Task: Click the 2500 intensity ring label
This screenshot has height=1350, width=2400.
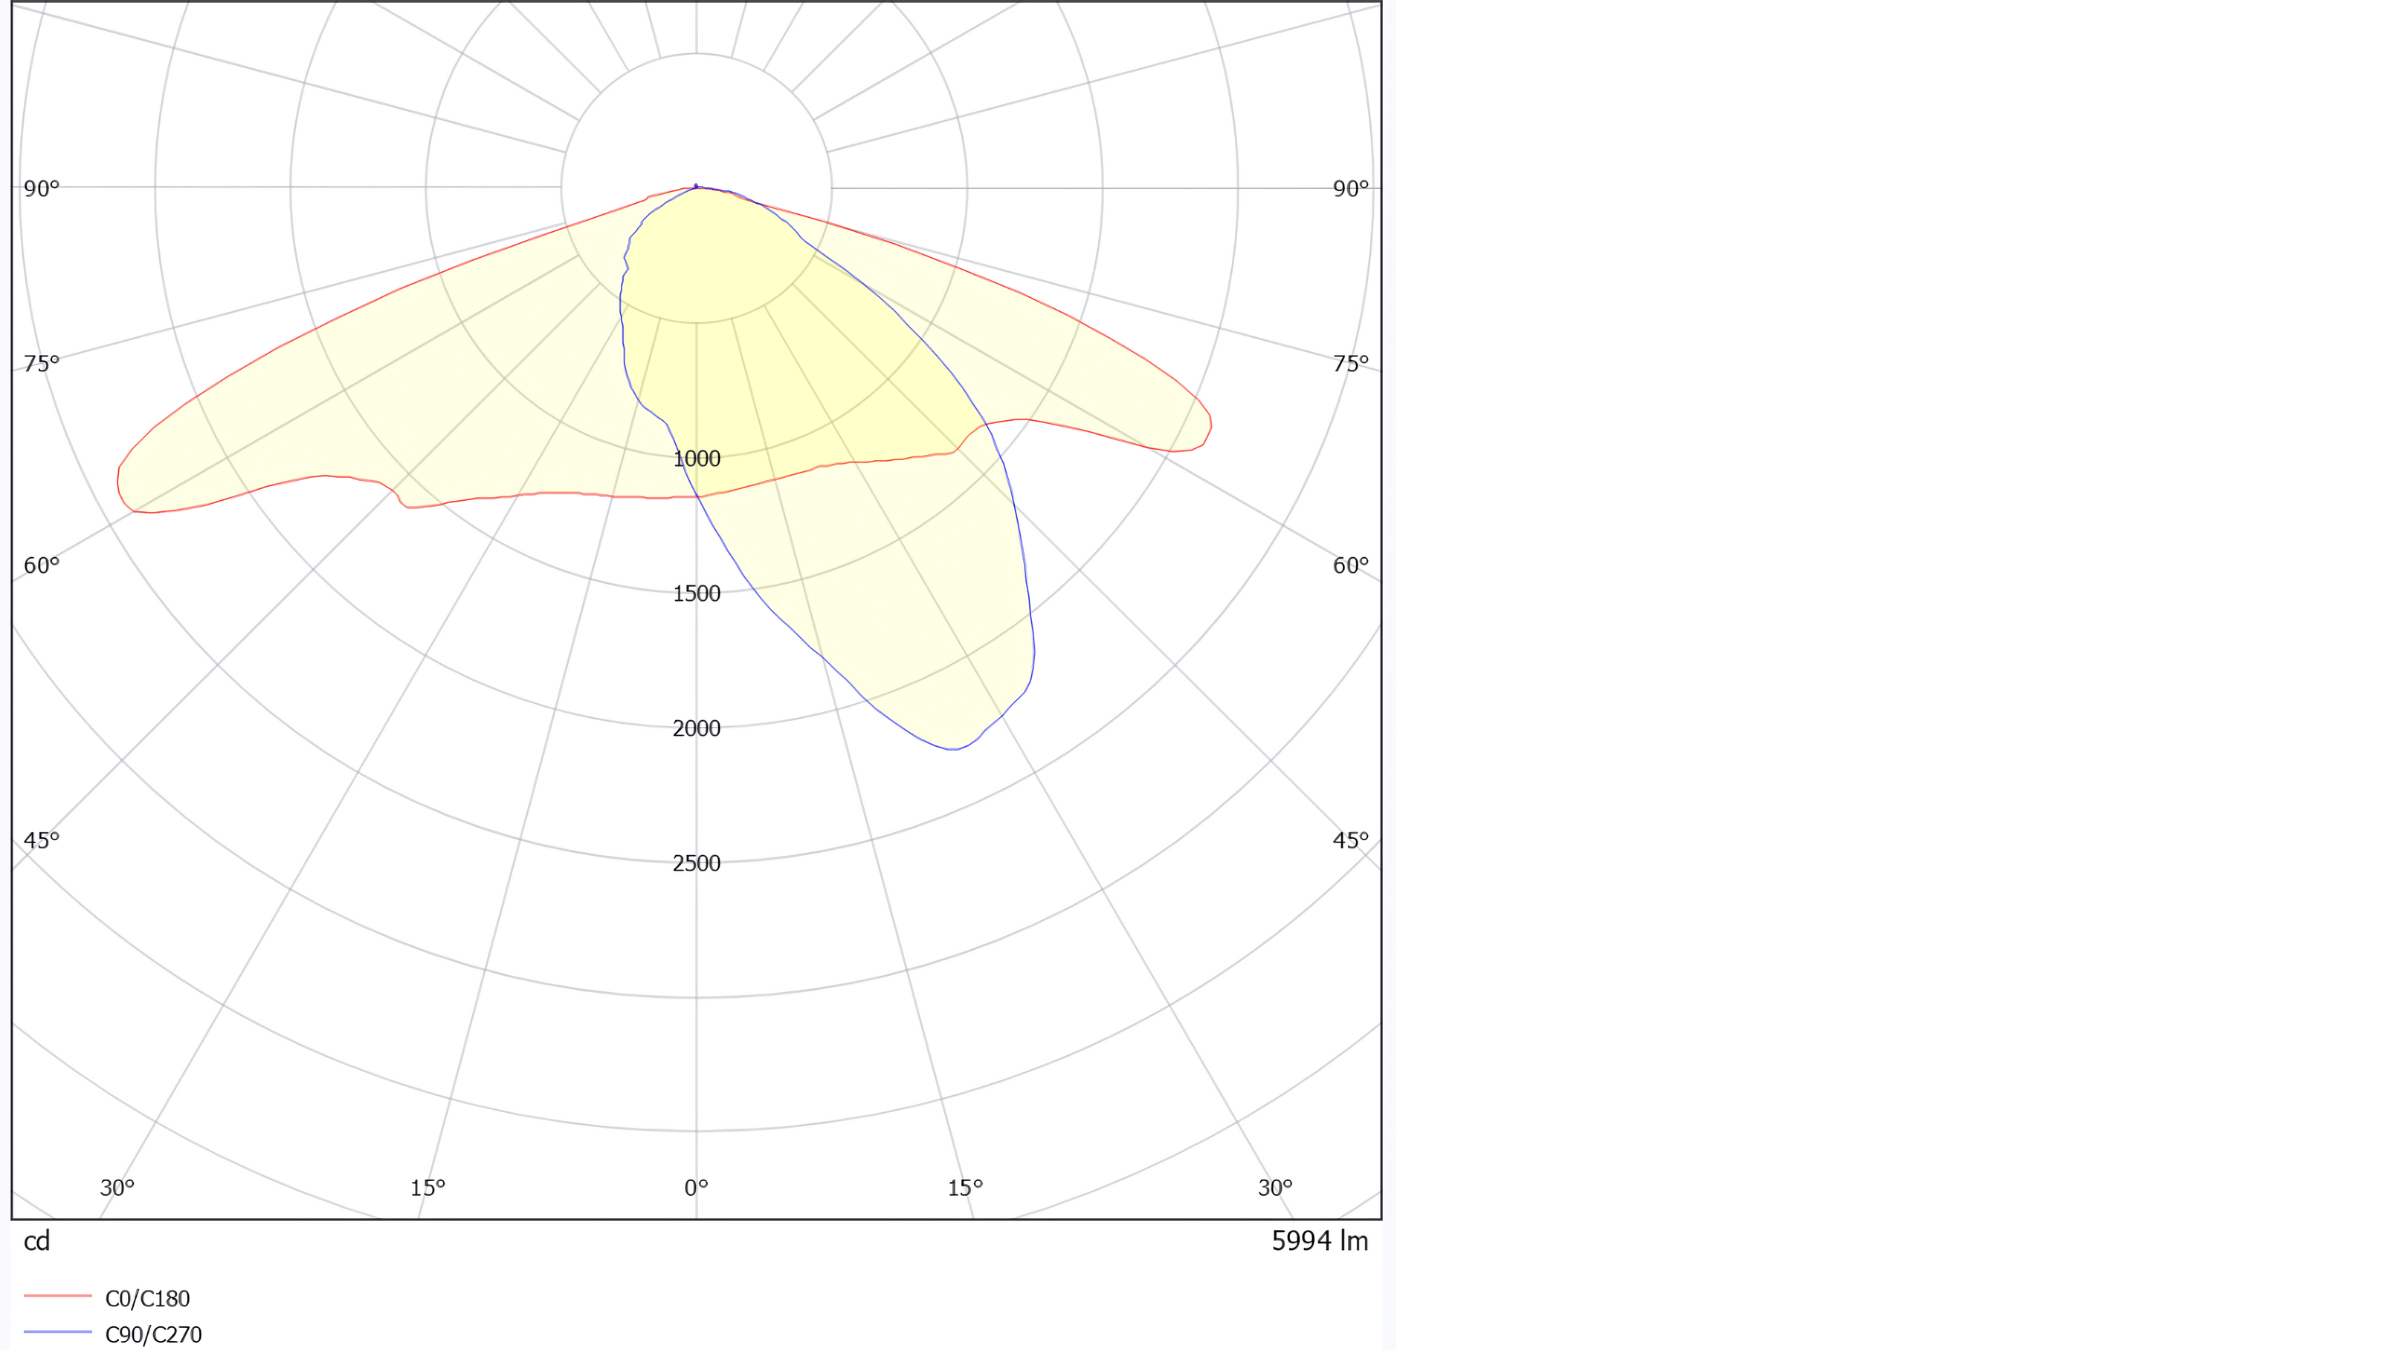Action: point(696,864)
